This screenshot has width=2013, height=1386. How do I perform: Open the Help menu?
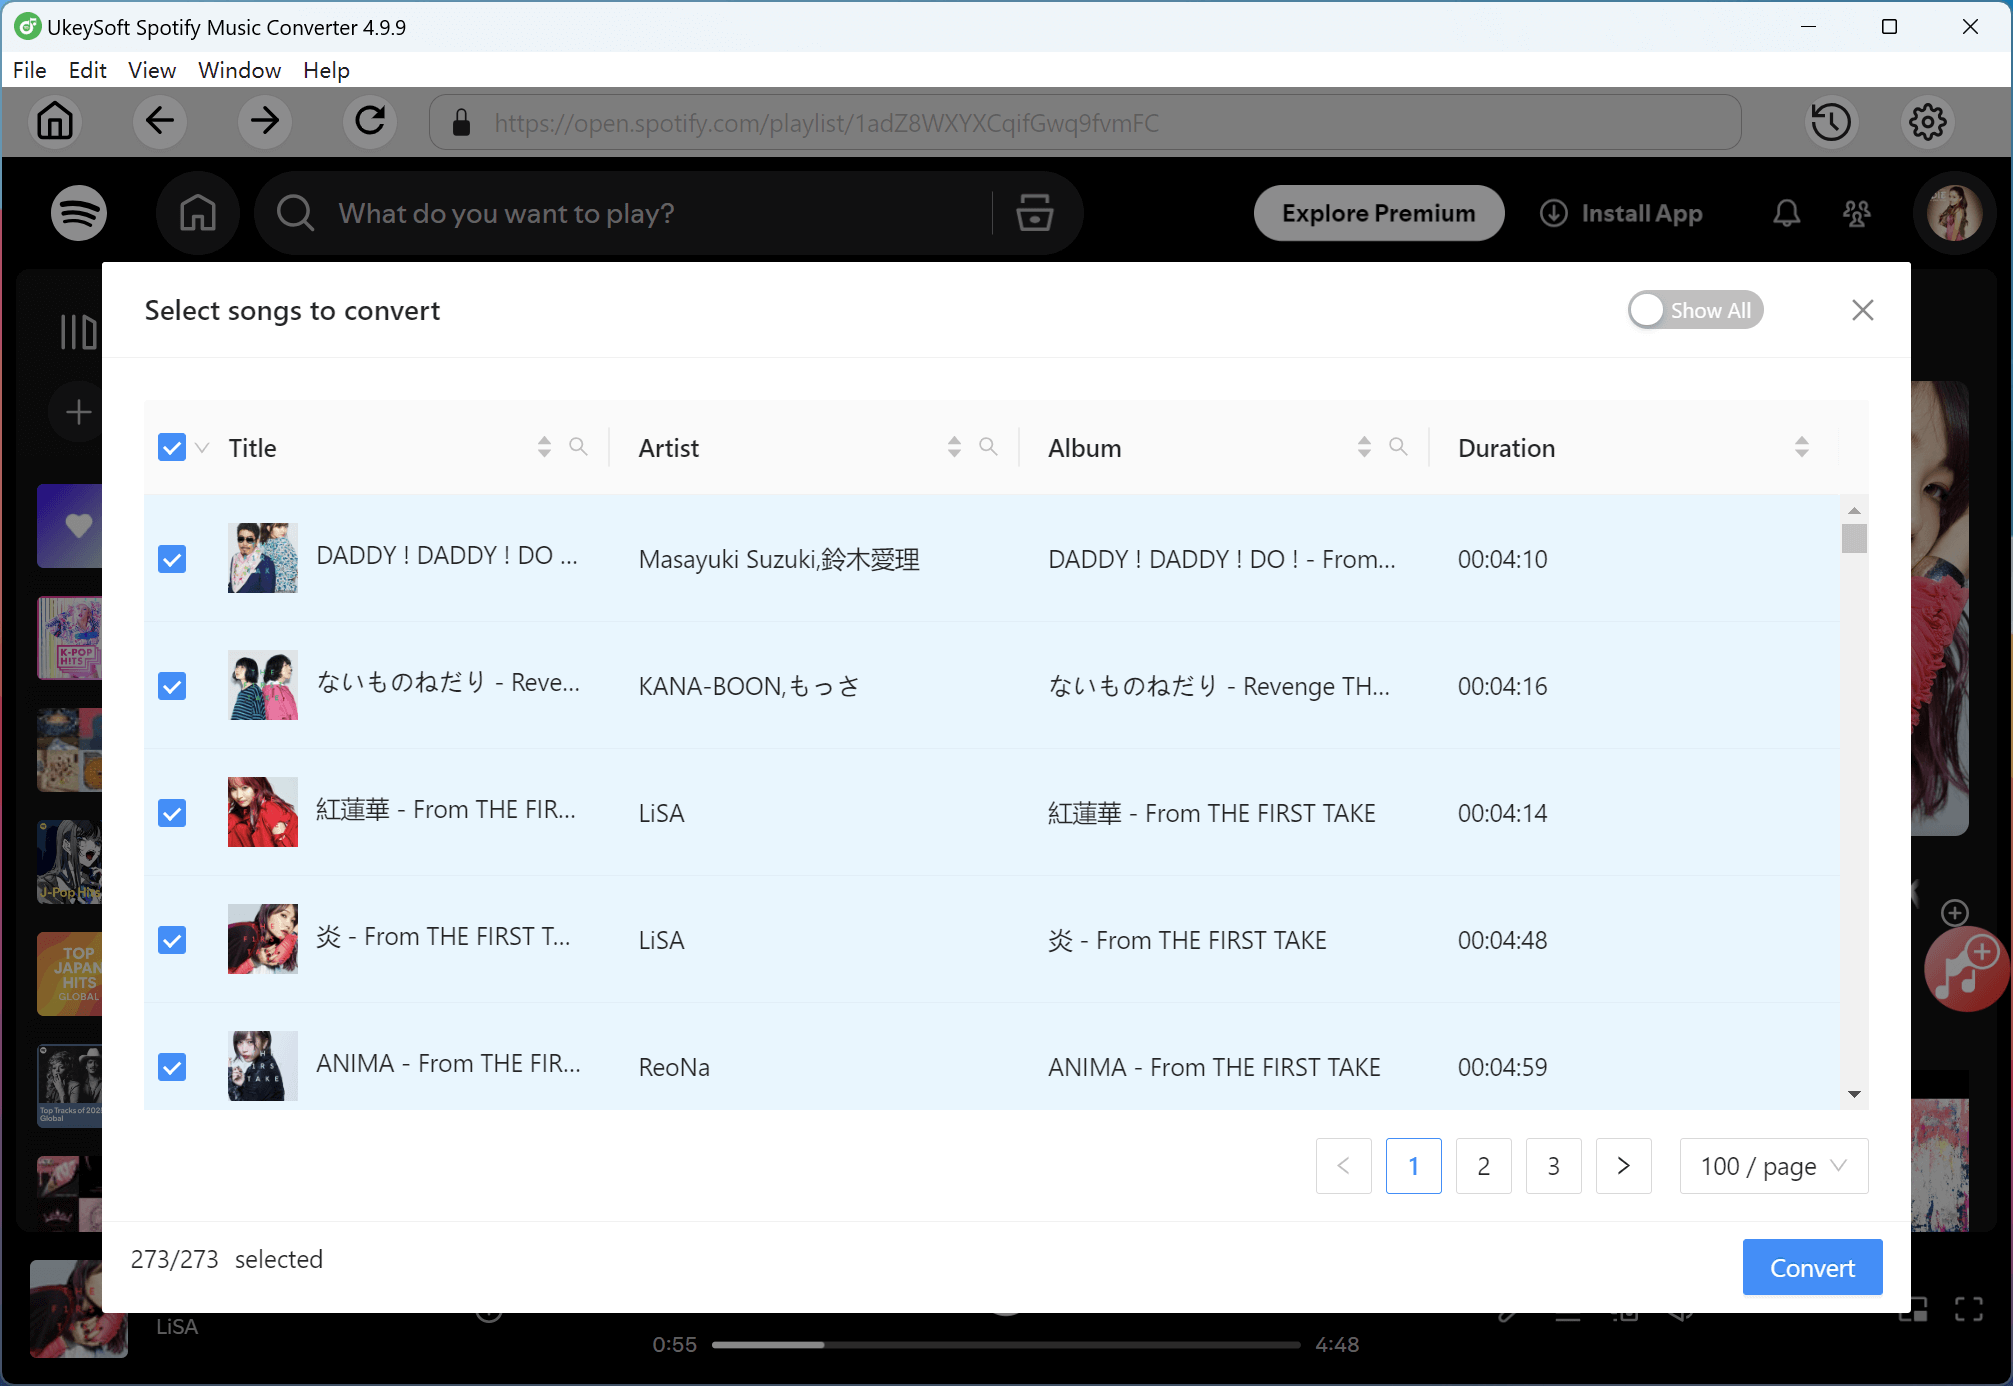[x=325, y=70]
